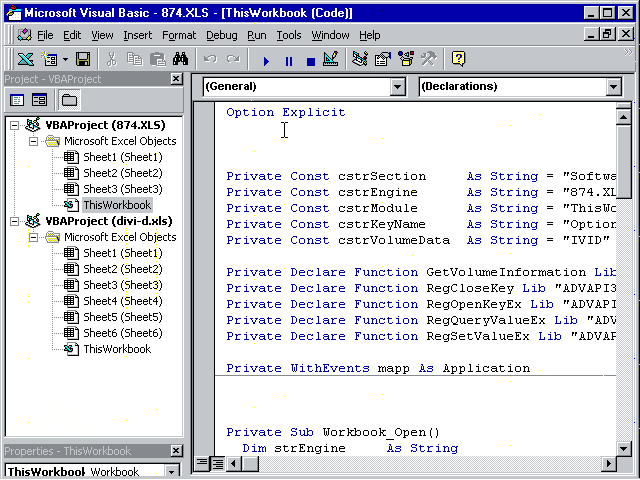Viewport: 640px width, 480px height.
Task: Toggle Folders view in Project panel
Action: [x=69, y=100]
